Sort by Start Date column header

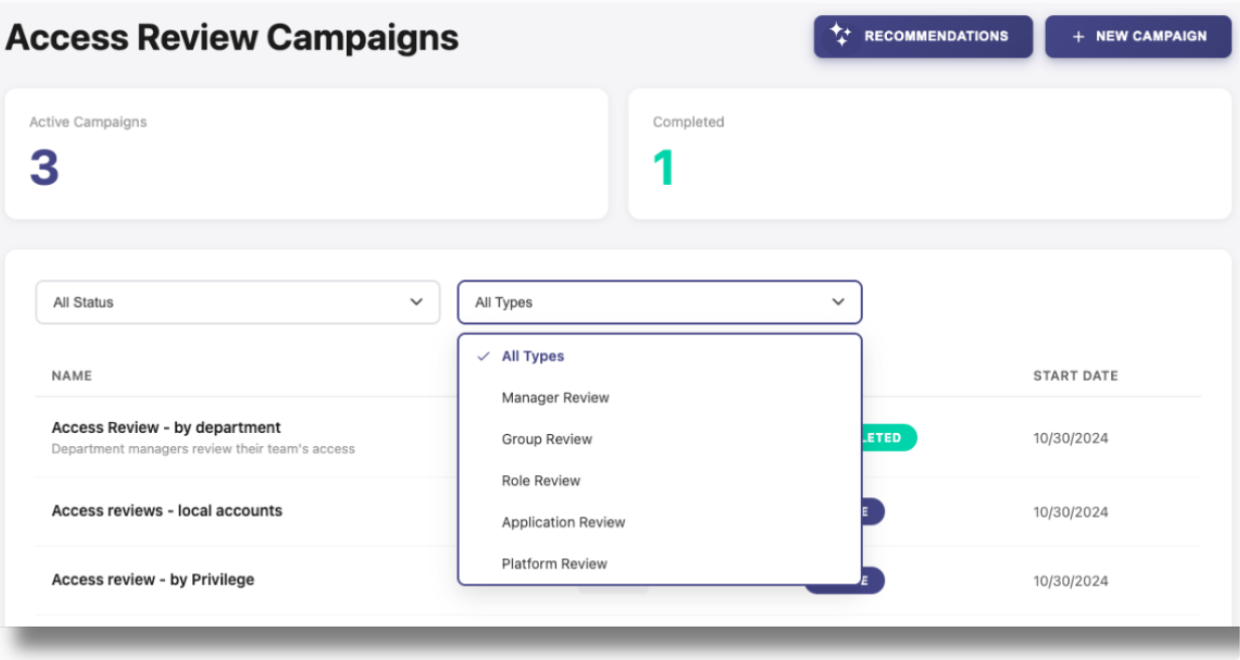[x=1075, y=376]
